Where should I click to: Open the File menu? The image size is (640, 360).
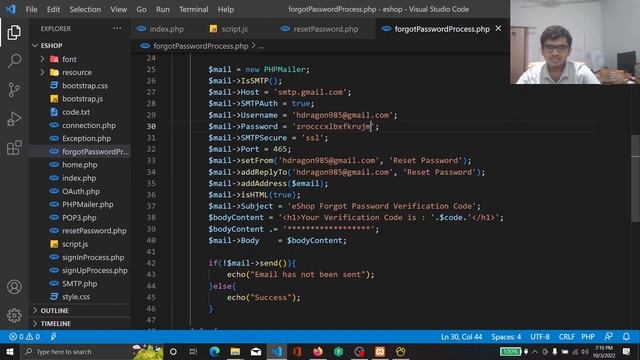31,9
